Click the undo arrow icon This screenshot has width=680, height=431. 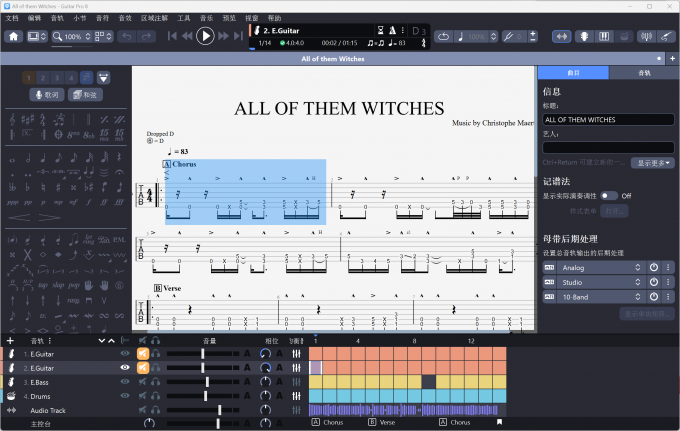128,36
